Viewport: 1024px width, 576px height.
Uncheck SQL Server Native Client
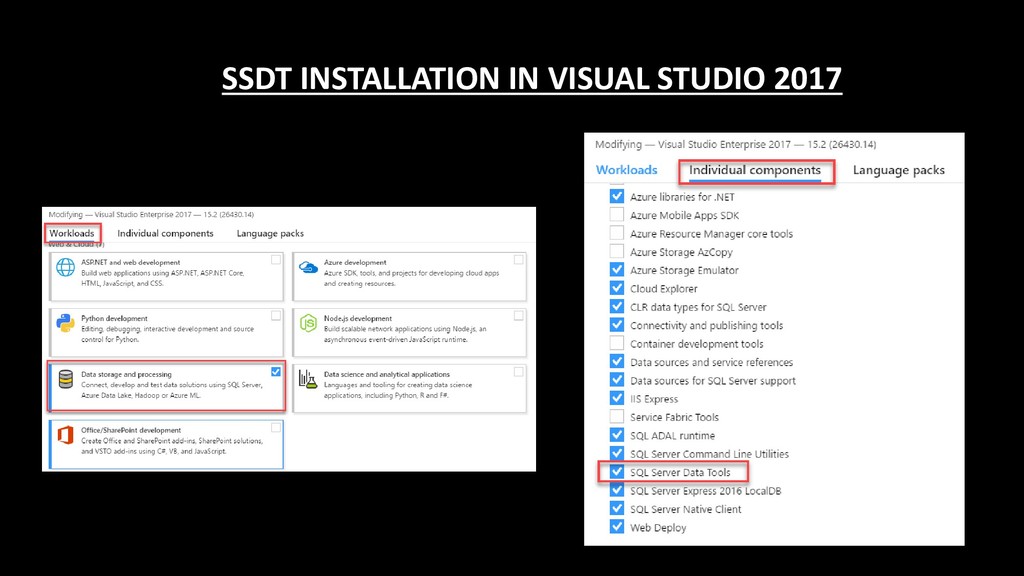[616, 508]
